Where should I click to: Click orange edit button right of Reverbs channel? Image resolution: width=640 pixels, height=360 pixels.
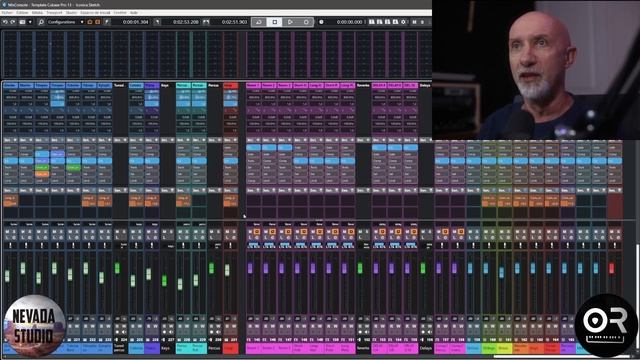click(x=382, y=231)
